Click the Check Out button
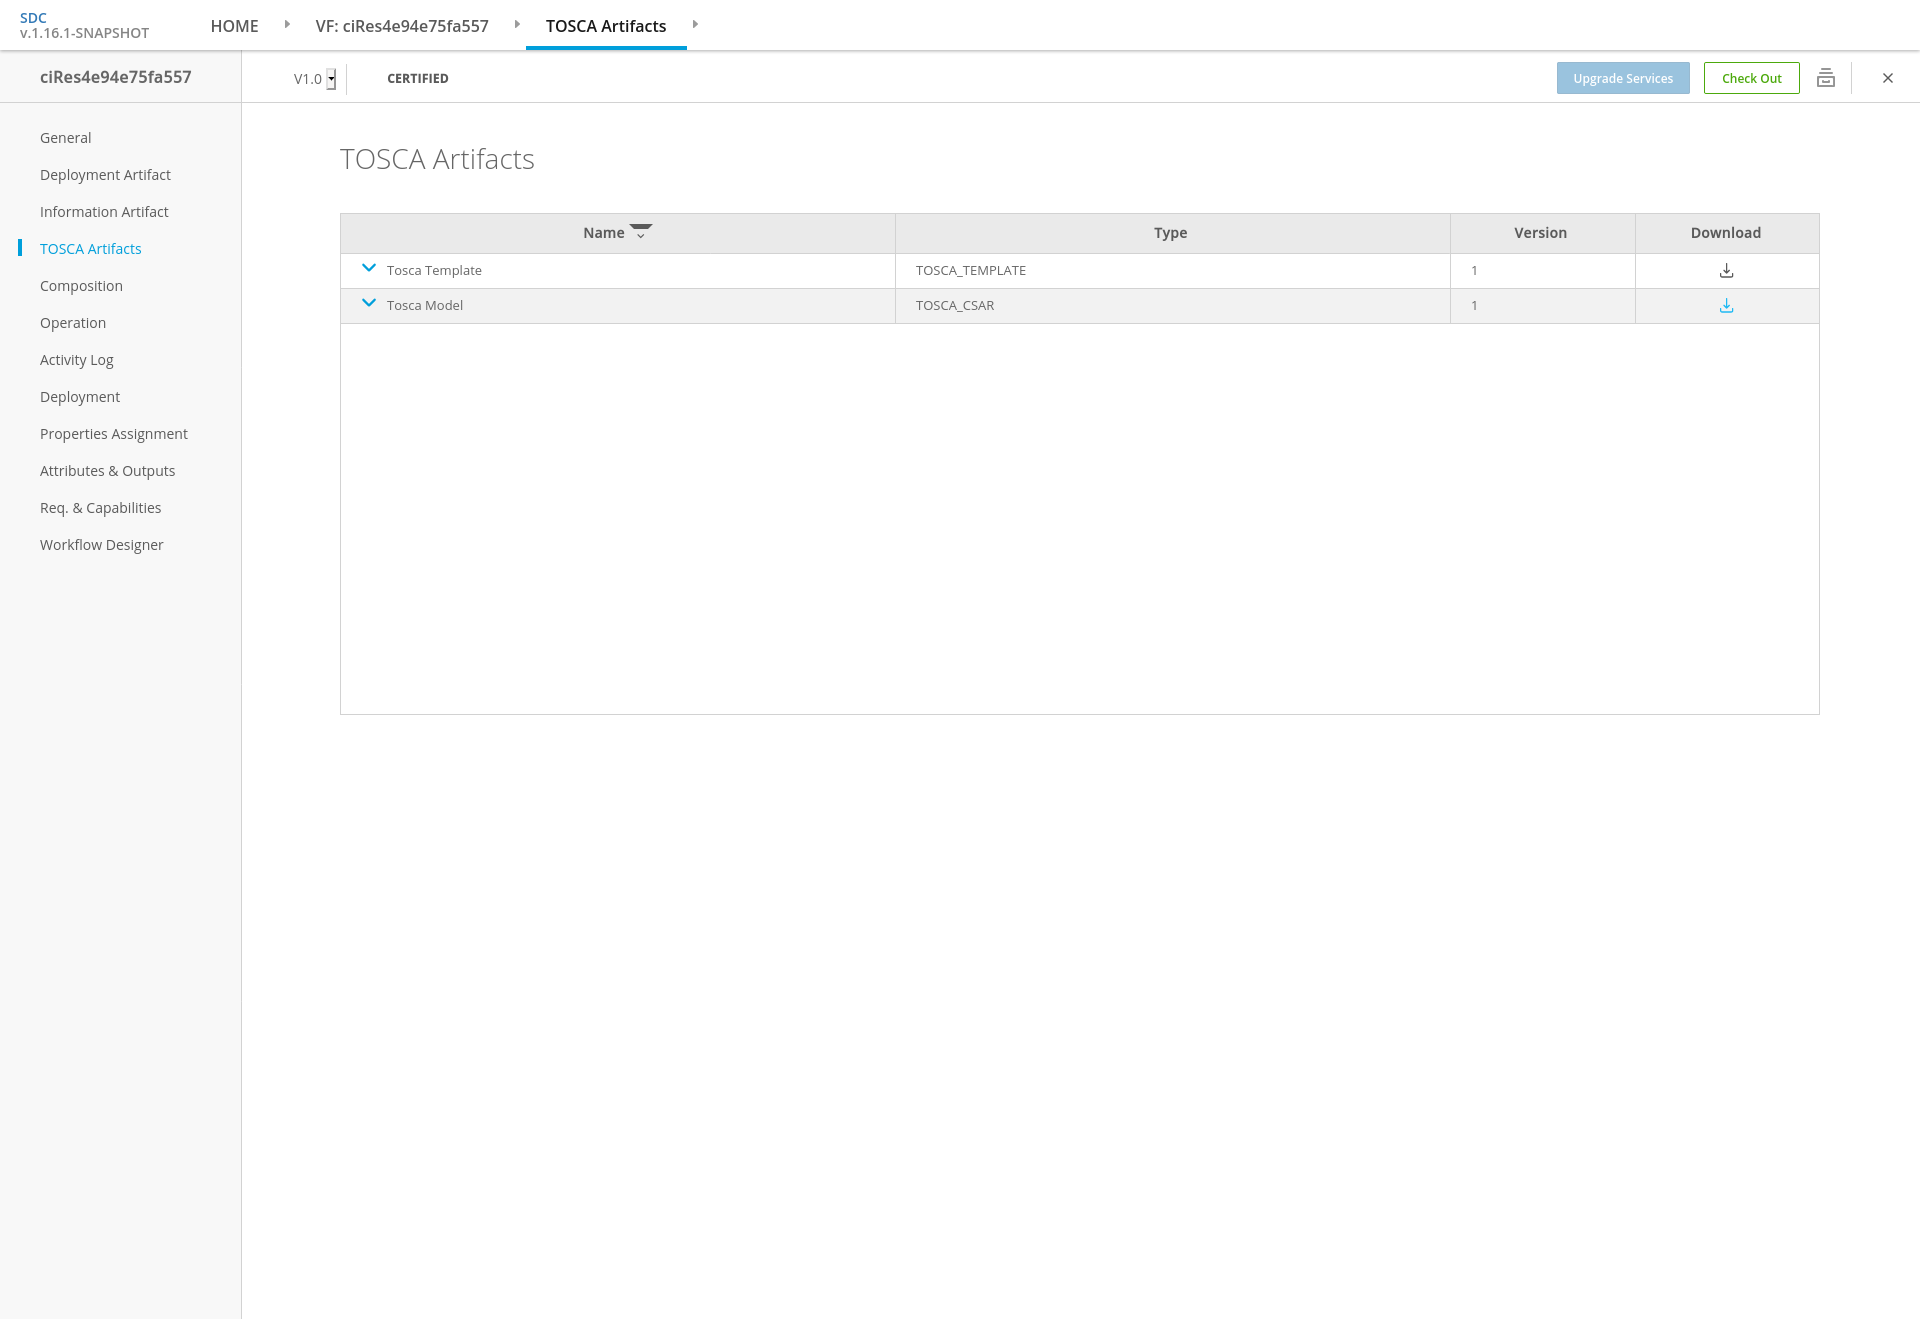 pos(1751,78)
